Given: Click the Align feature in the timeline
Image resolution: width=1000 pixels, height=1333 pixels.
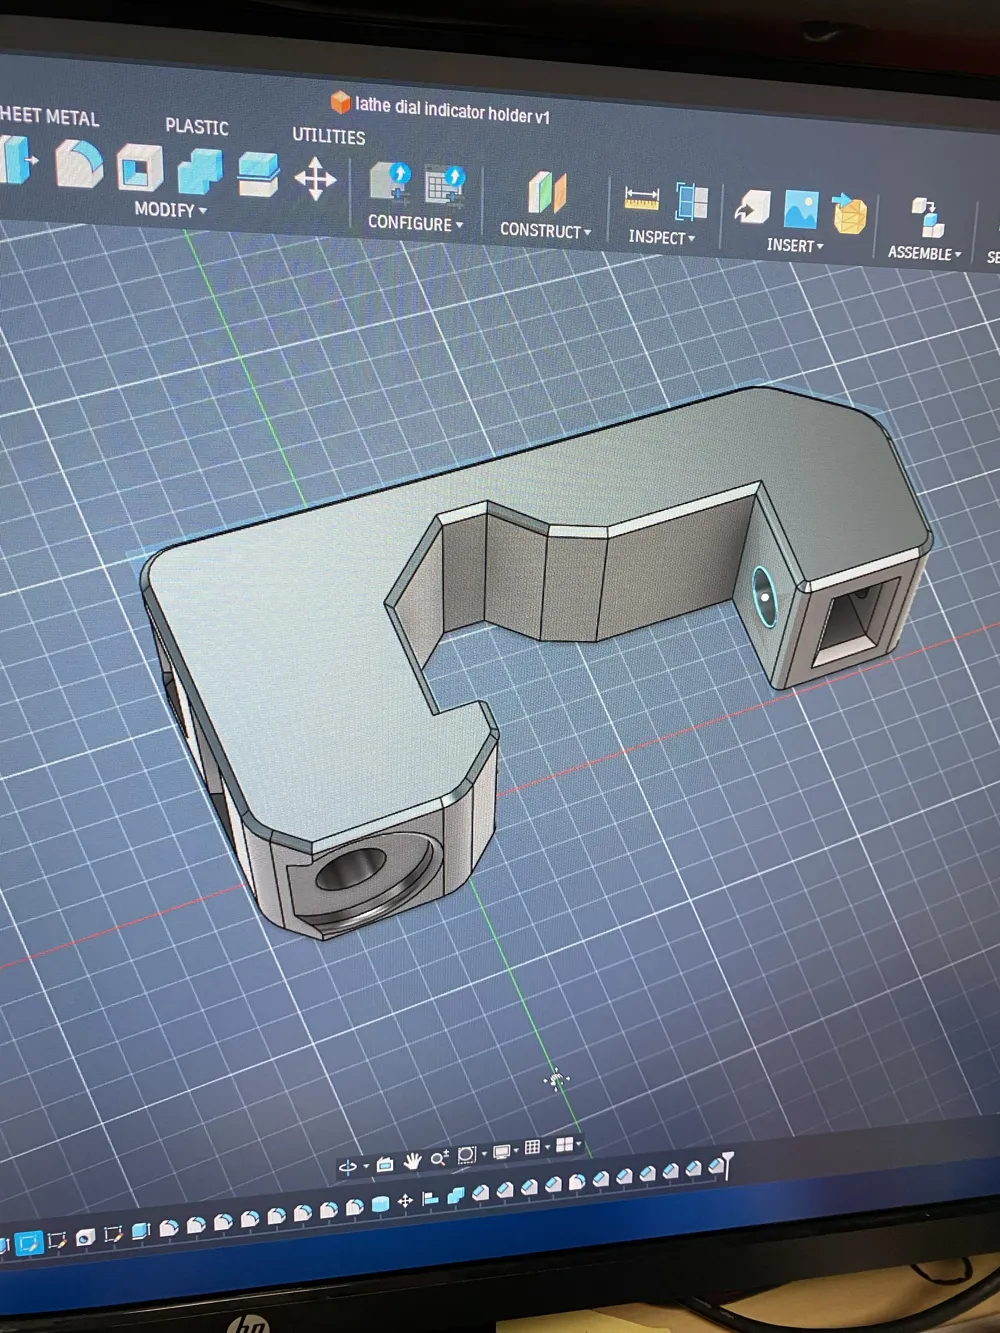Looking at the screenshot, I should click(430, 1198).
